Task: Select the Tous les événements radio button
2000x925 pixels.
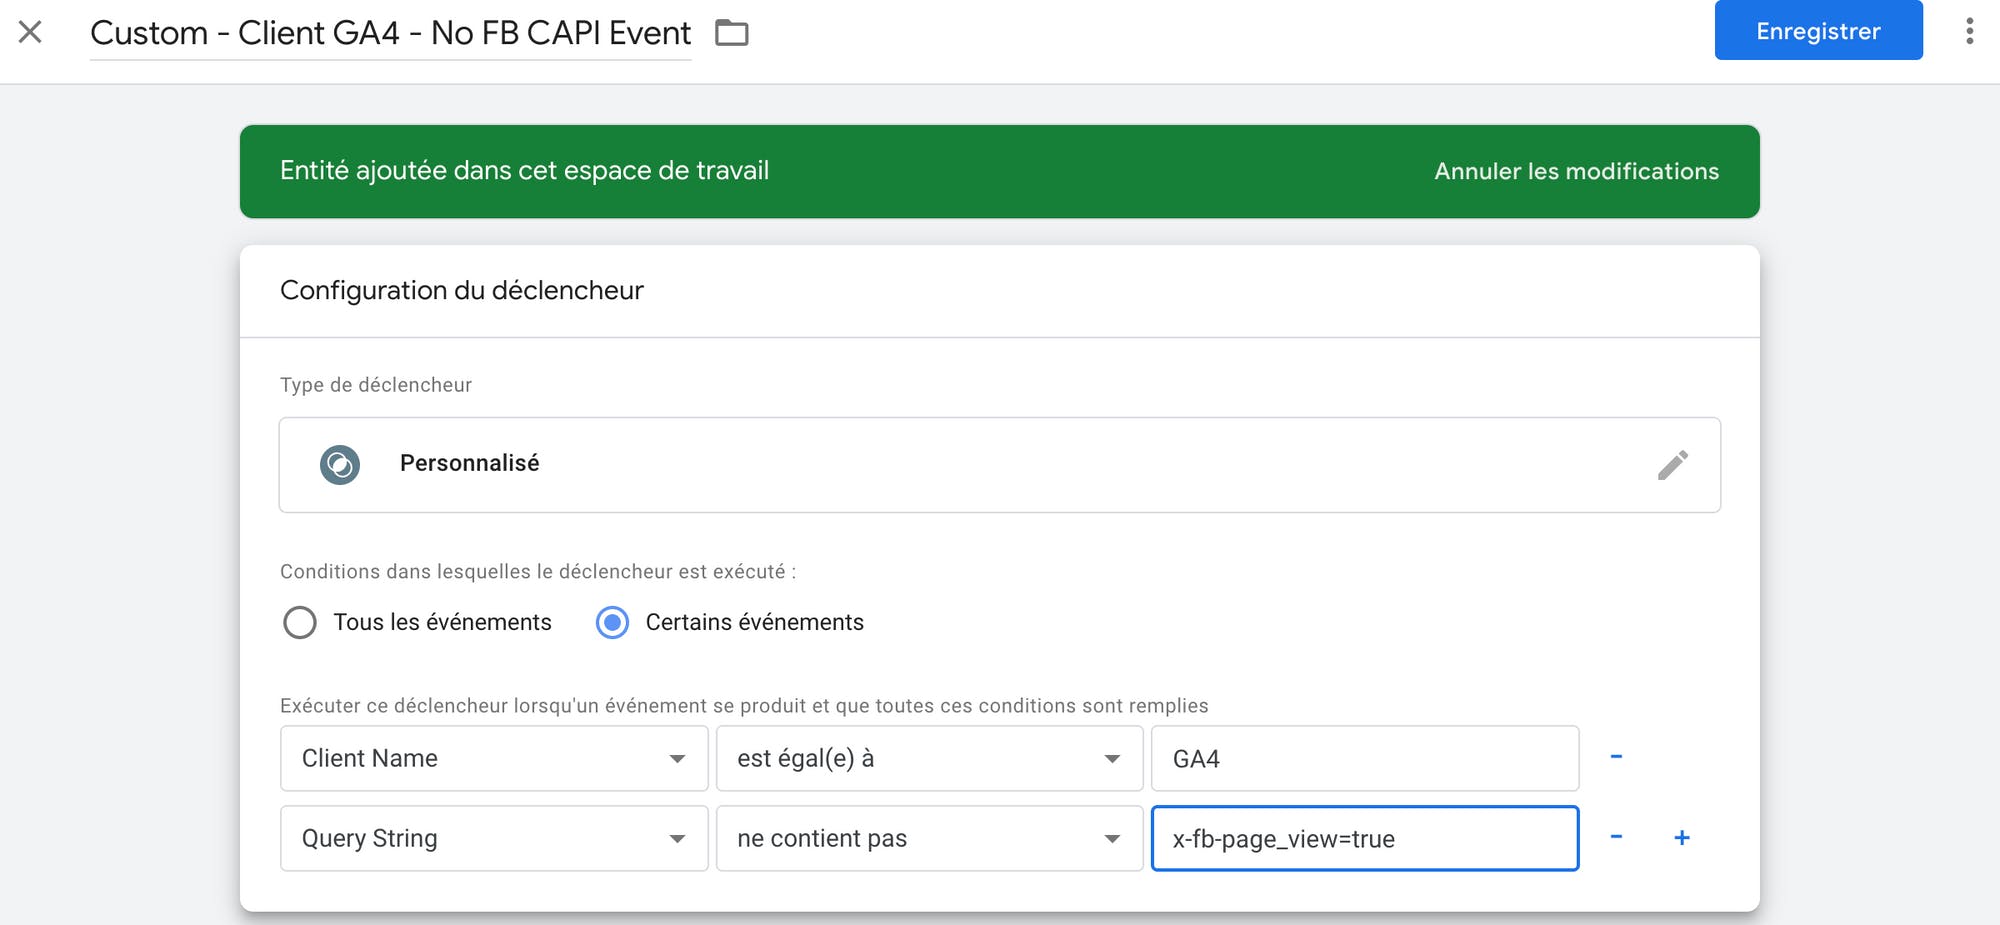Action: point(300,622)
